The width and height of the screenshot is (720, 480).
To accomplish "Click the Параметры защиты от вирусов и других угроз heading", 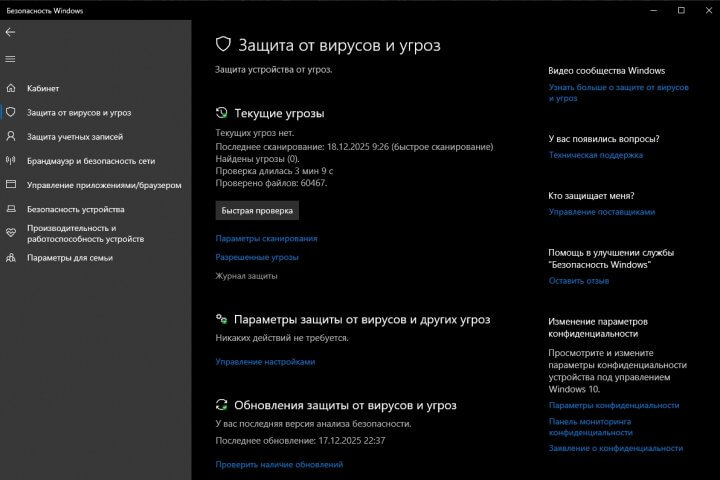I will [362, 320].
